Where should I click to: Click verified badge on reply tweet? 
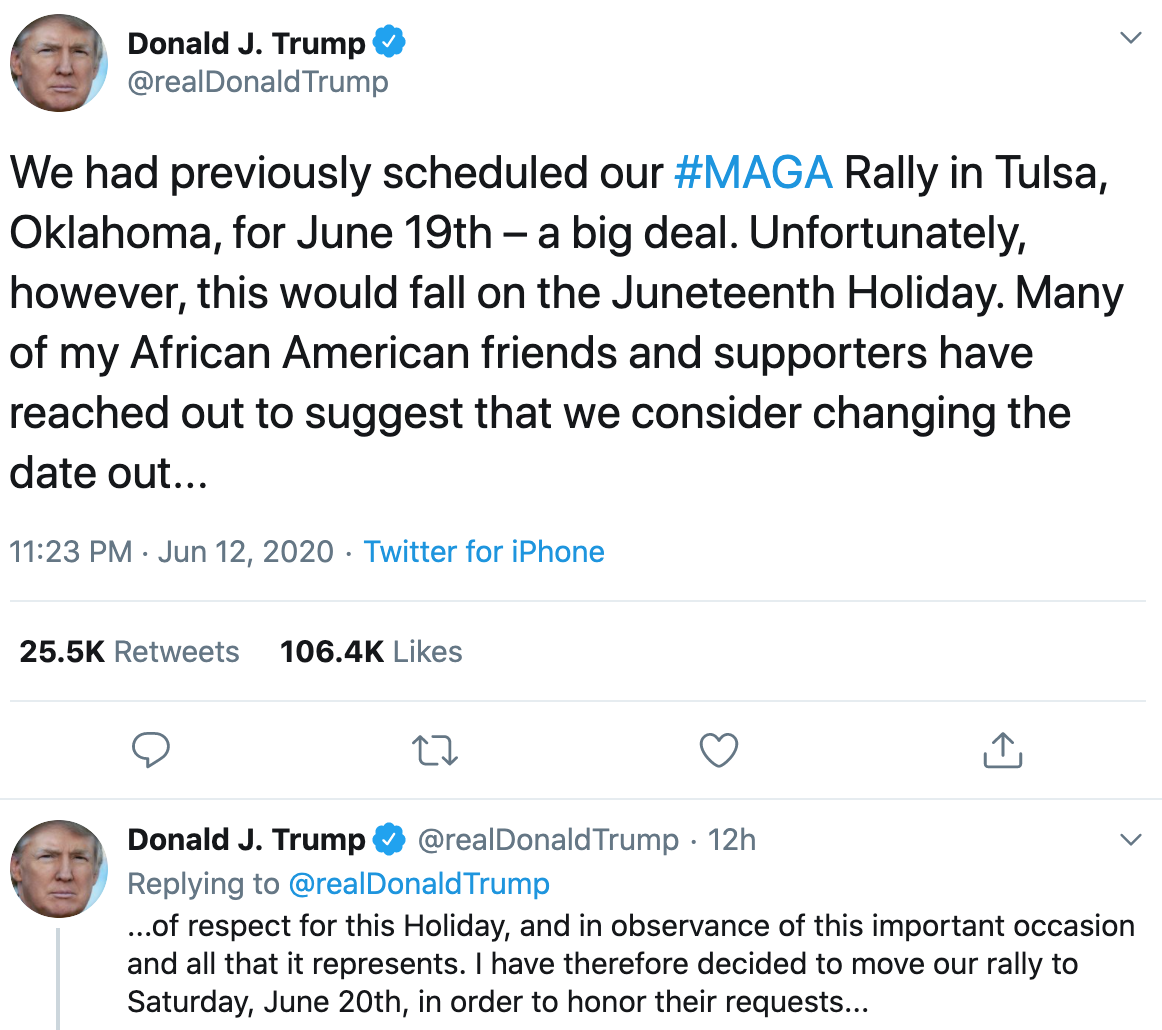(x=389, y=840)
